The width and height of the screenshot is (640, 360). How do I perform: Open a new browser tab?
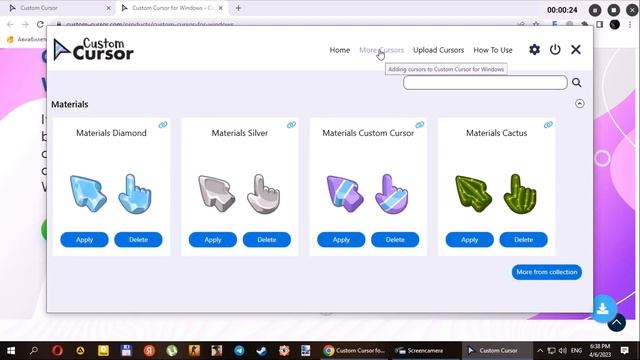[238, 8]
